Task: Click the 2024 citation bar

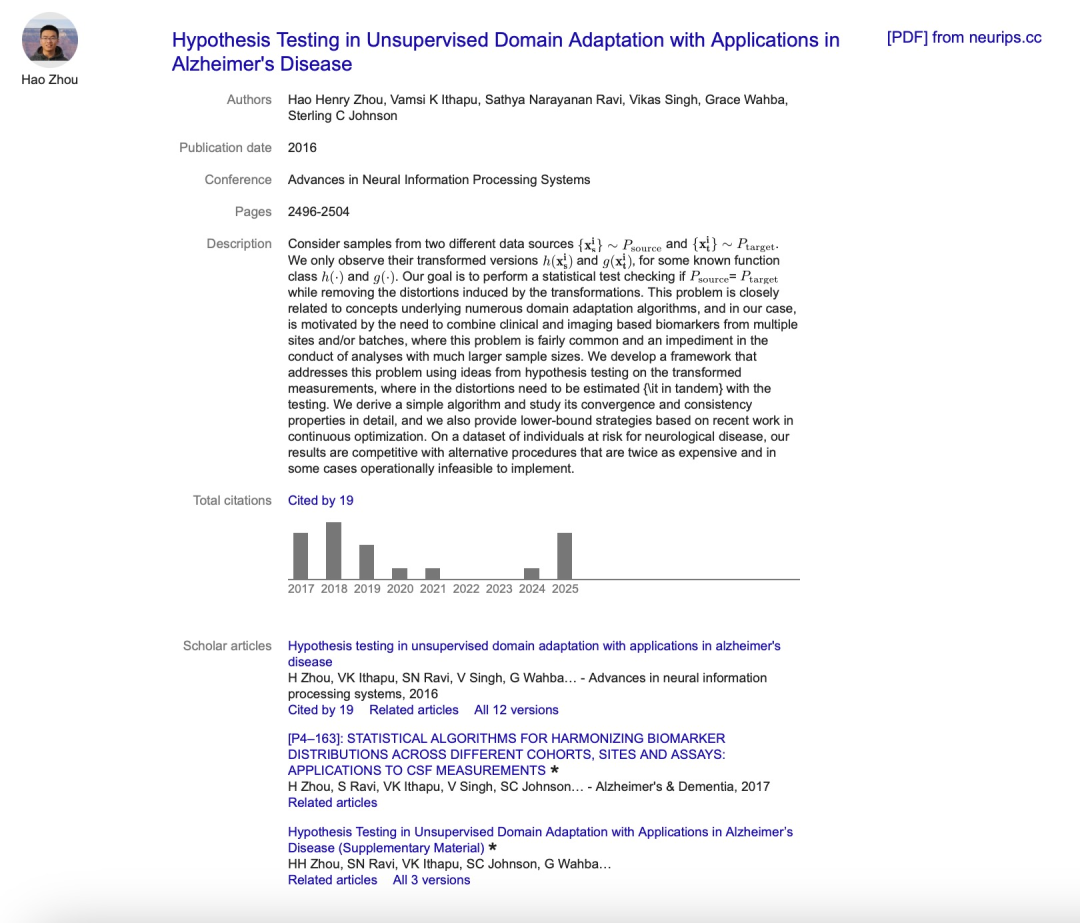Action: pyautogui.click(x=531, y=573)
